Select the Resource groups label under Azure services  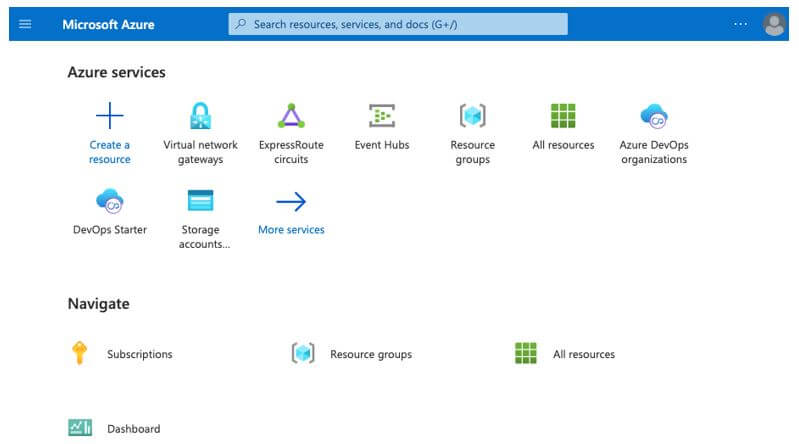click(x=472, y=152)
